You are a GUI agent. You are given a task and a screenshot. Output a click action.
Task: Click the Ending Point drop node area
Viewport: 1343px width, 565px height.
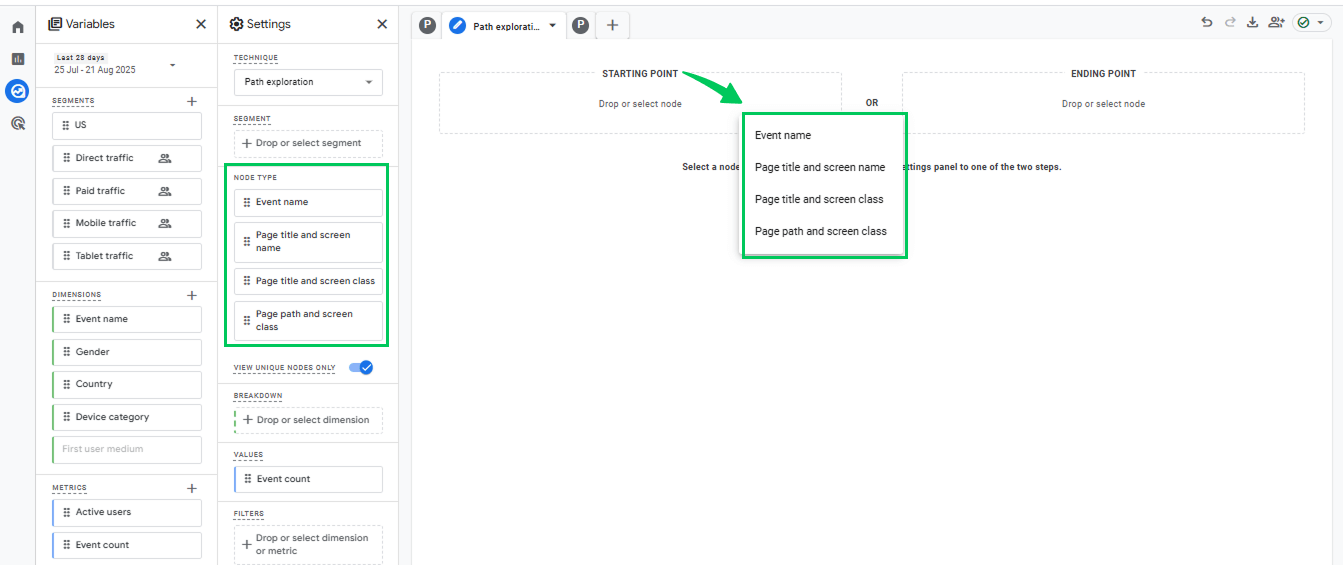click(1103, 103)
